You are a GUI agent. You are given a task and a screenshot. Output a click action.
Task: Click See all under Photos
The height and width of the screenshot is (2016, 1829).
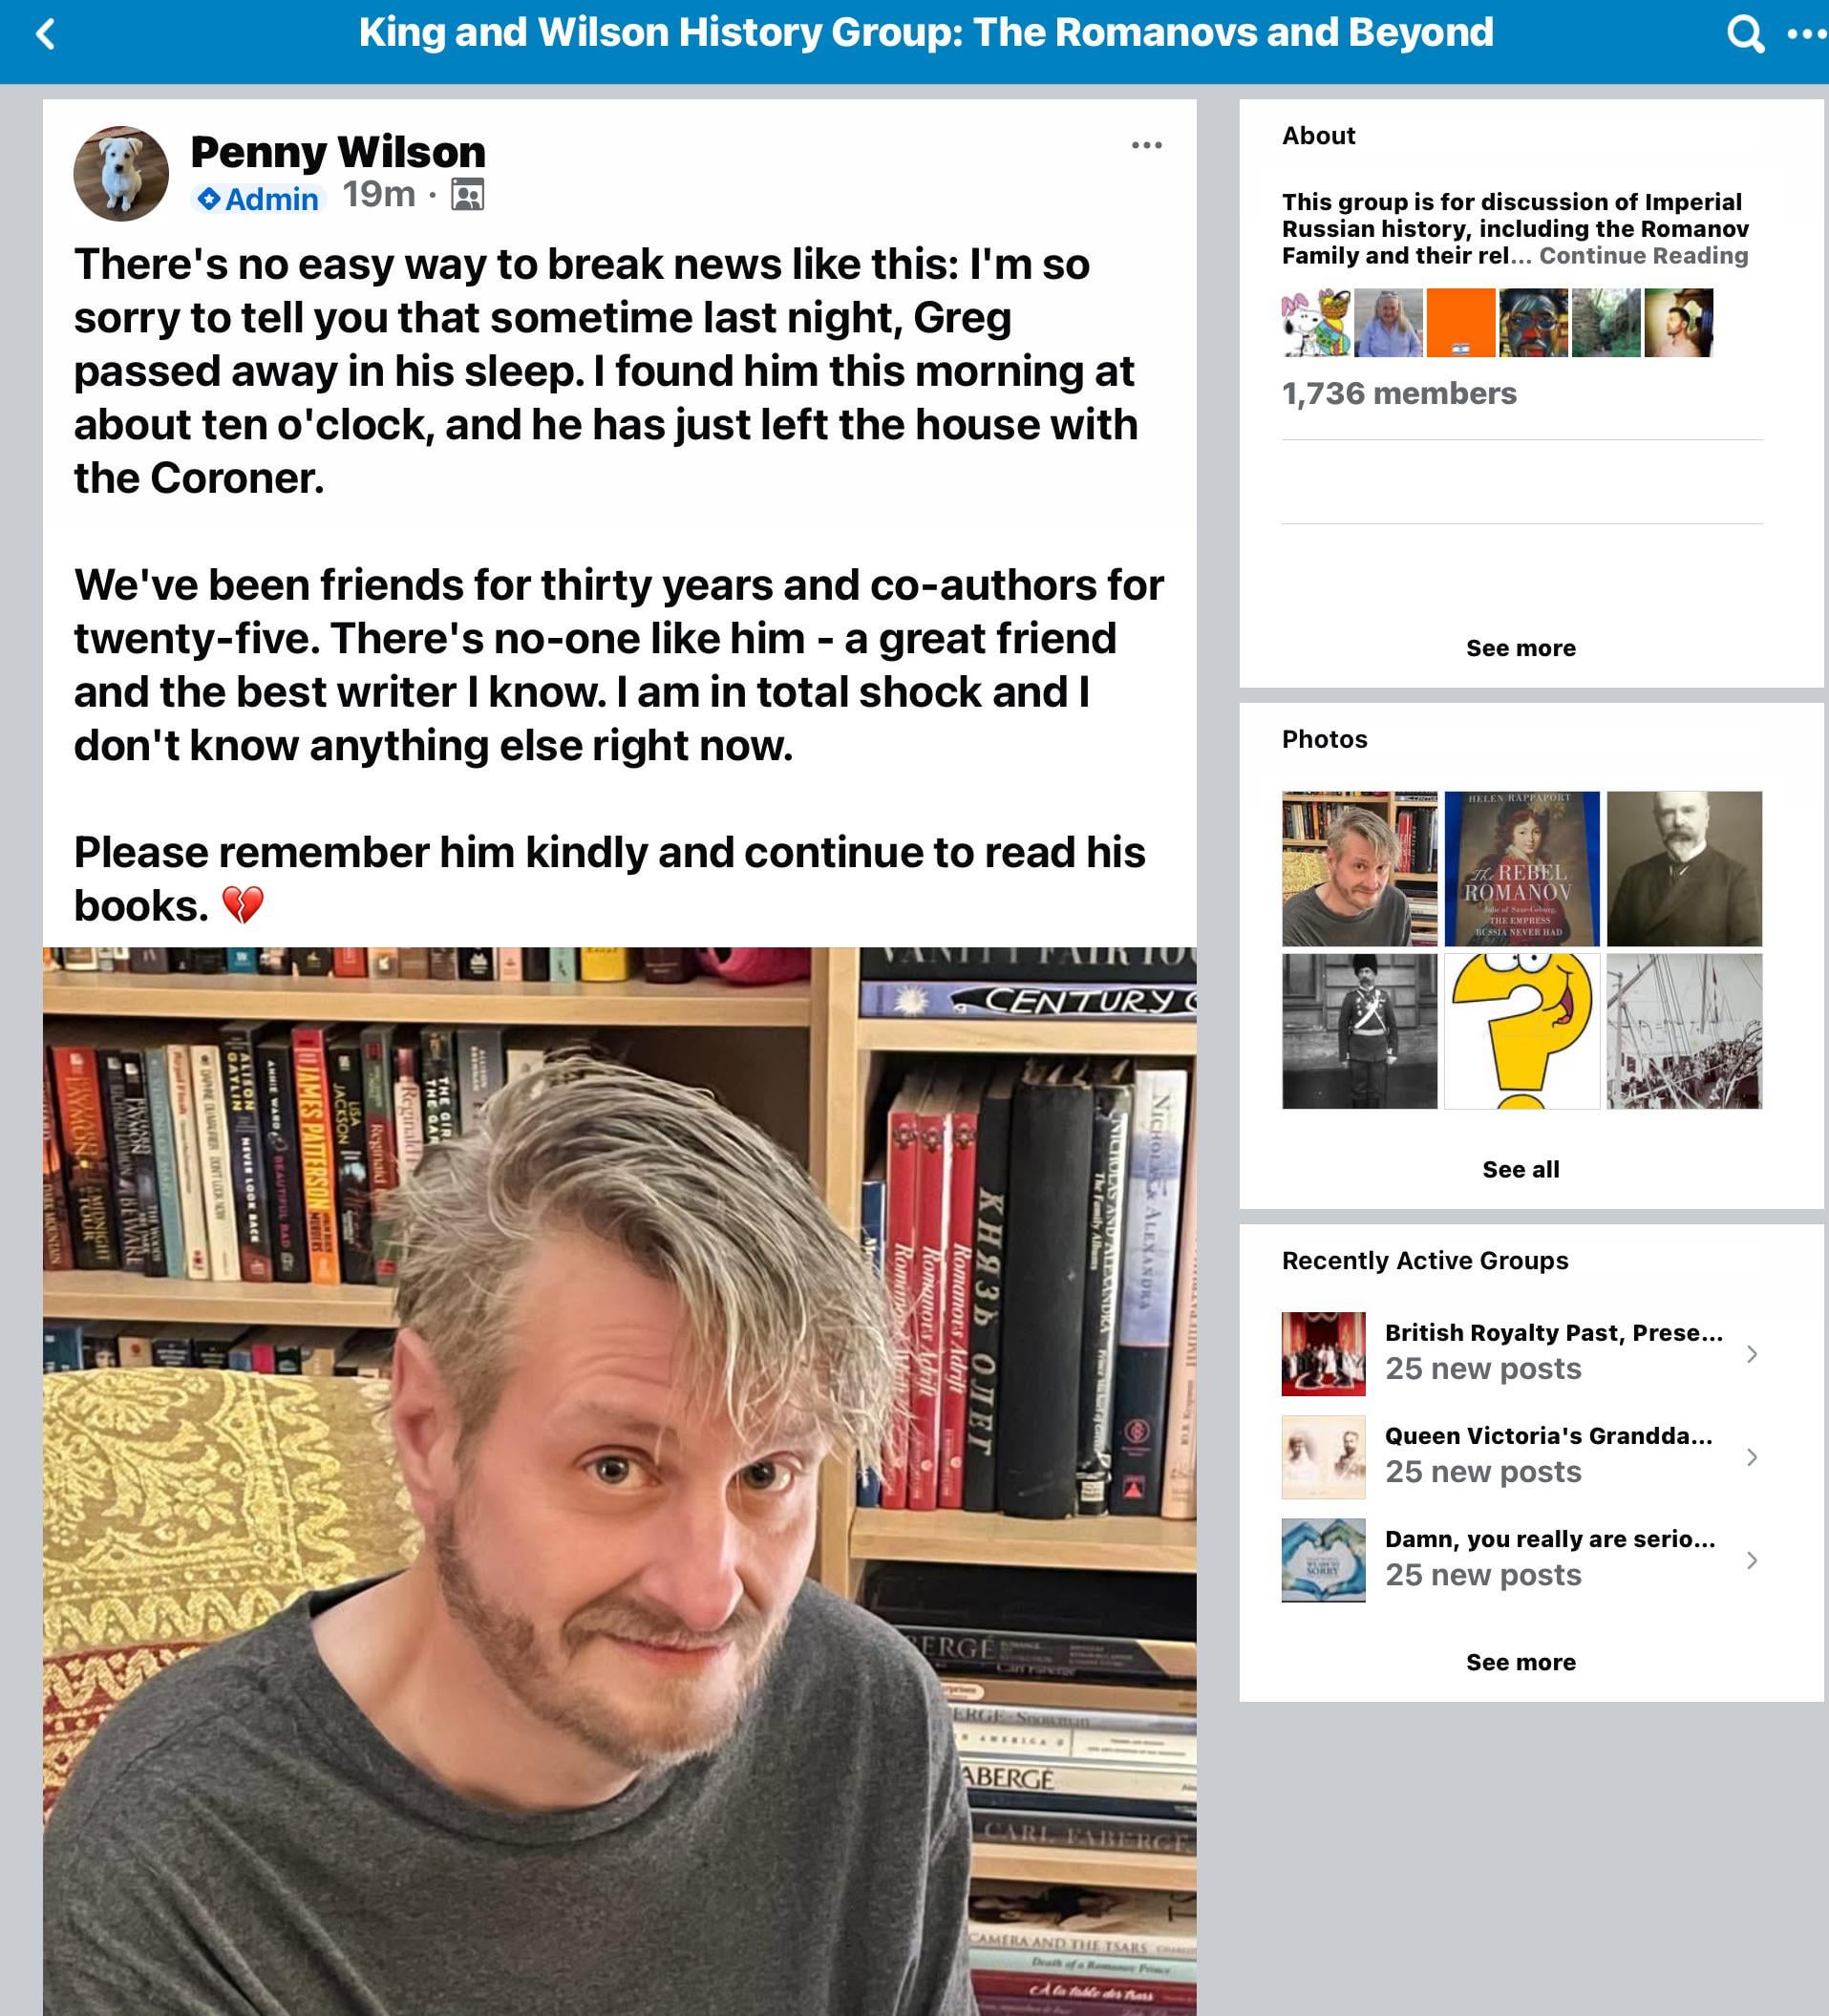coord(1521,1169)
